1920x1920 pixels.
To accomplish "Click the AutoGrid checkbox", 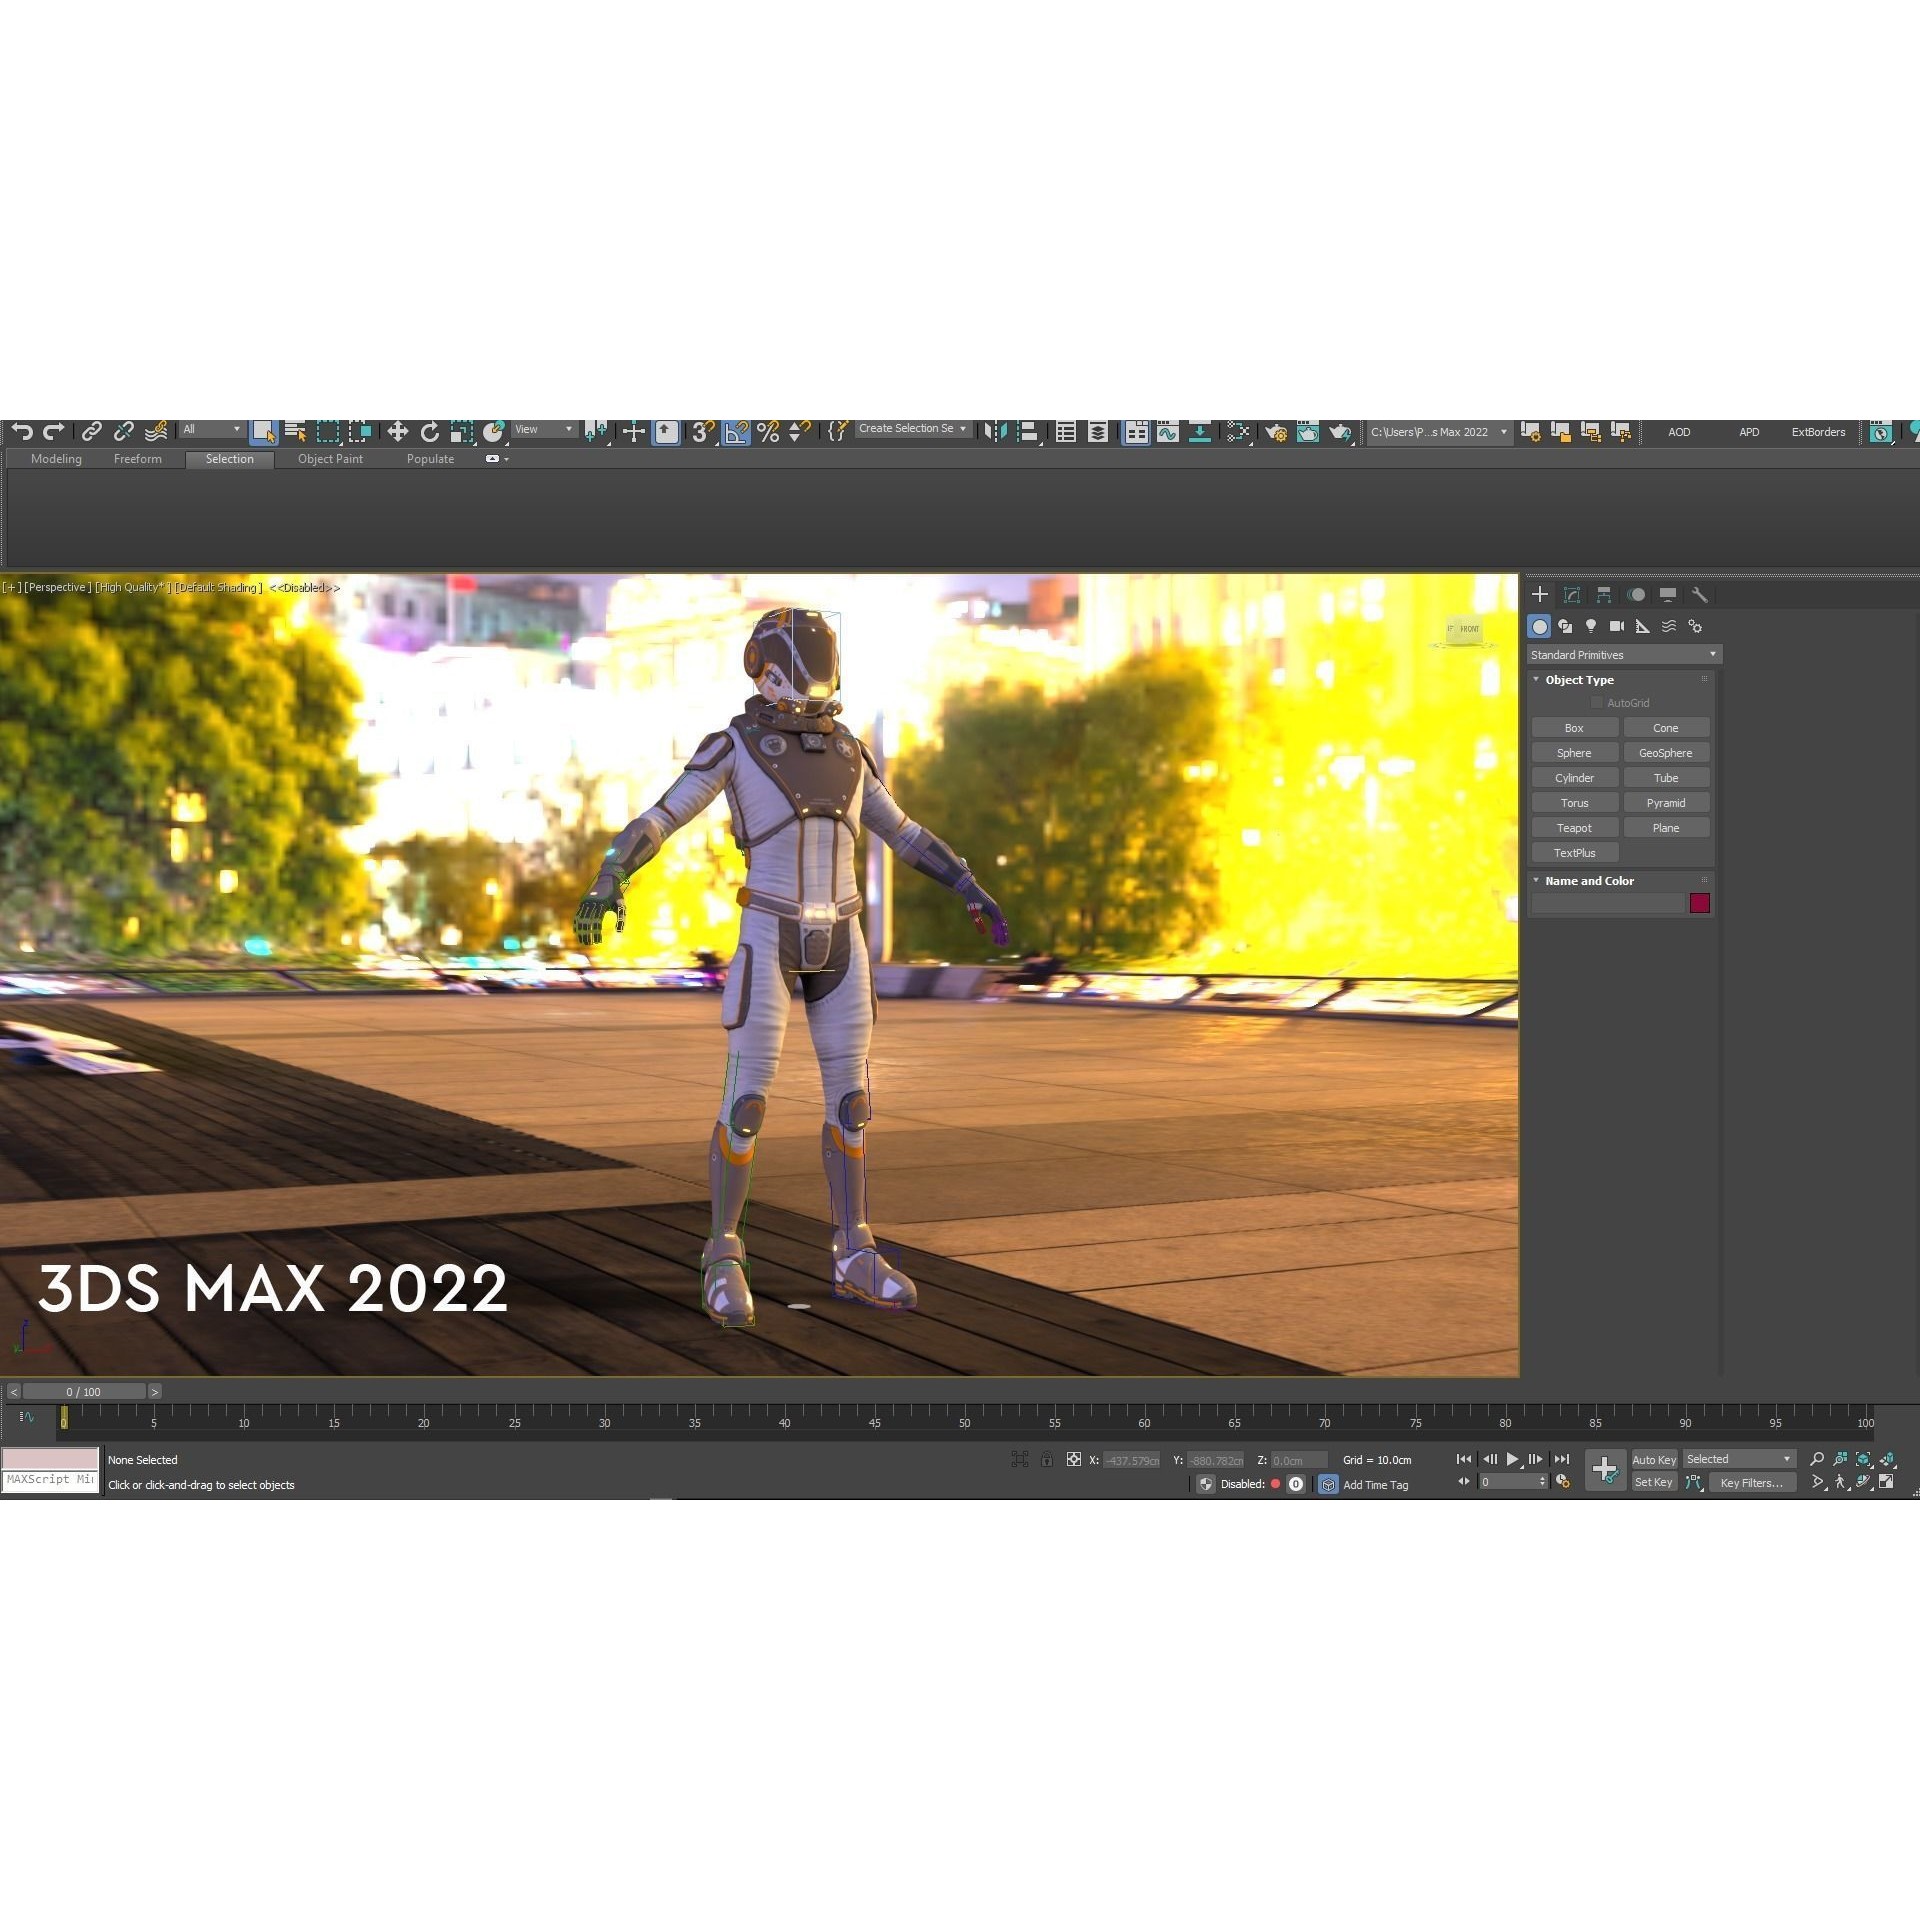I will click(x=1597, y=702).
